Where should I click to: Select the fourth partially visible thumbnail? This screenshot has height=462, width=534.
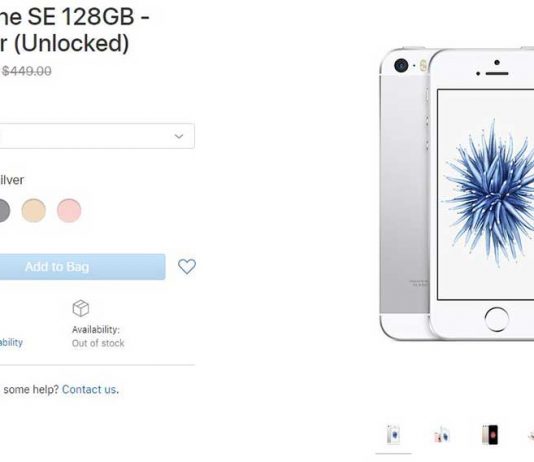531,435
